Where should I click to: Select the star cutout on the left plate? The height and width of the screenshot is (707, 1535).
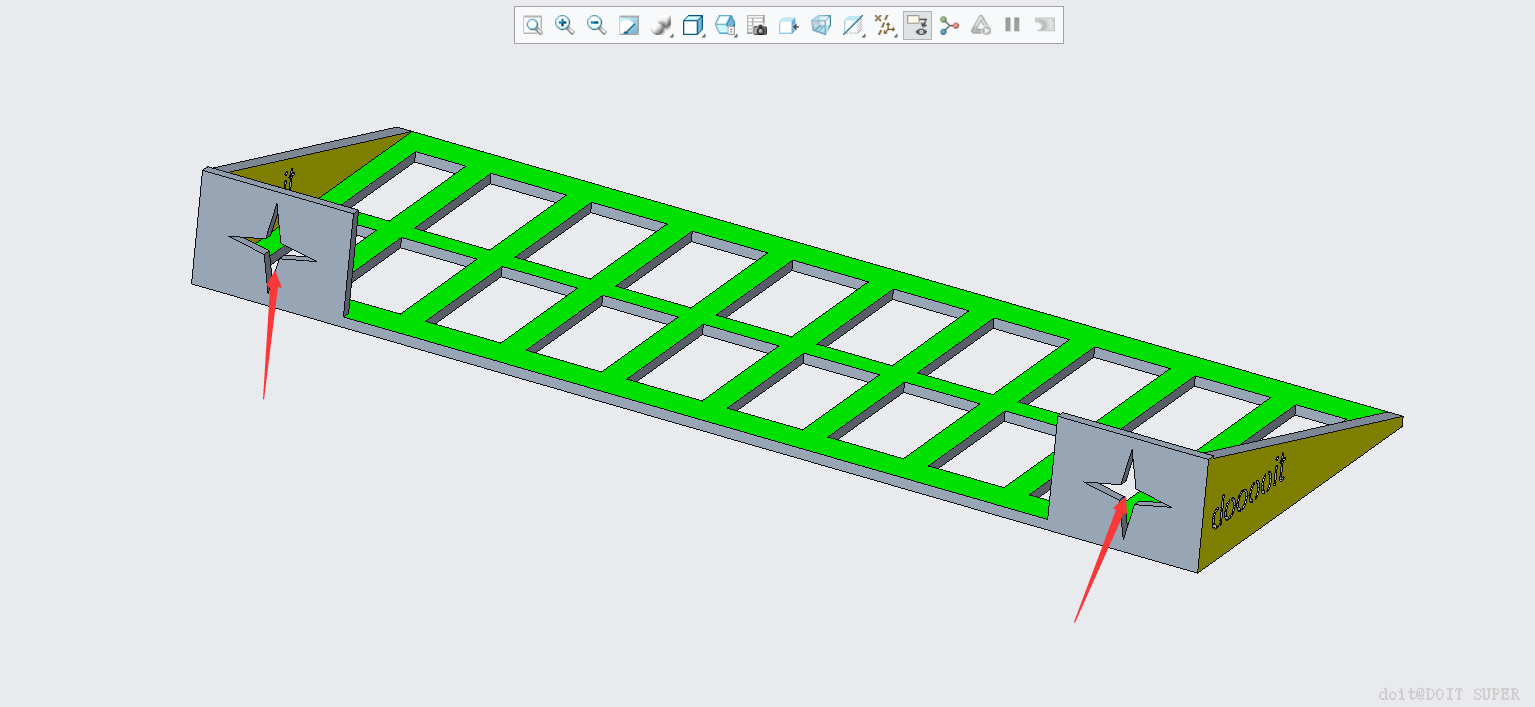272,246
